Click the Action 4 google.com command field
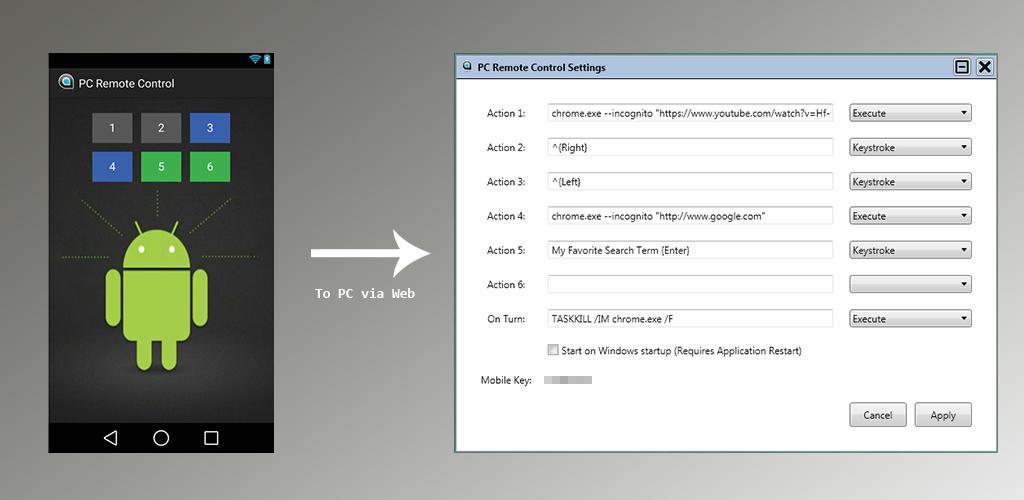Viewport: 1024px width, 500px height. point(690,216)
